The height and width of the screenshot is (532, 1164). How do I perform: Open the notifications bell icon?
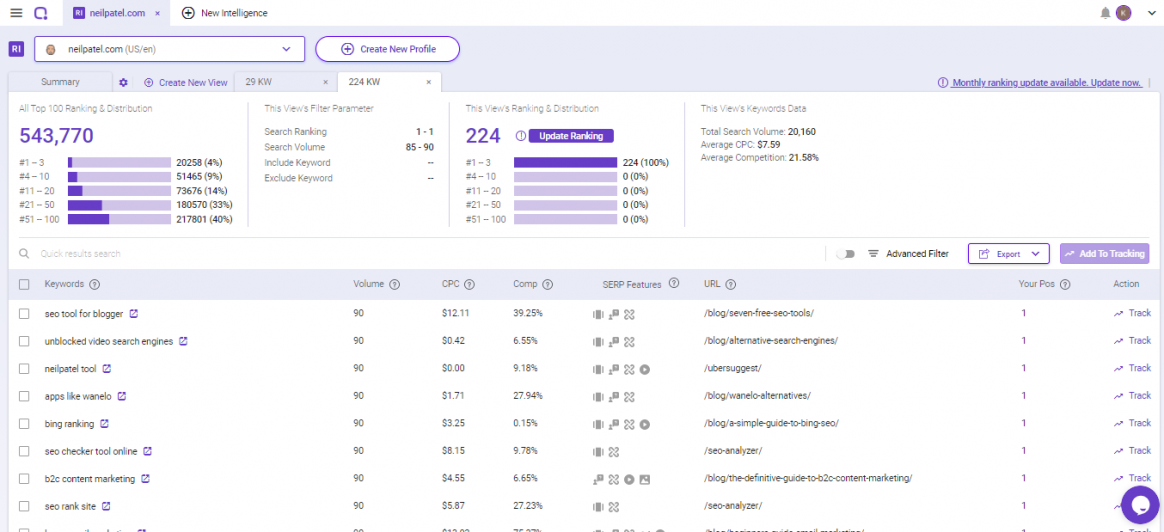point(1105,13)
